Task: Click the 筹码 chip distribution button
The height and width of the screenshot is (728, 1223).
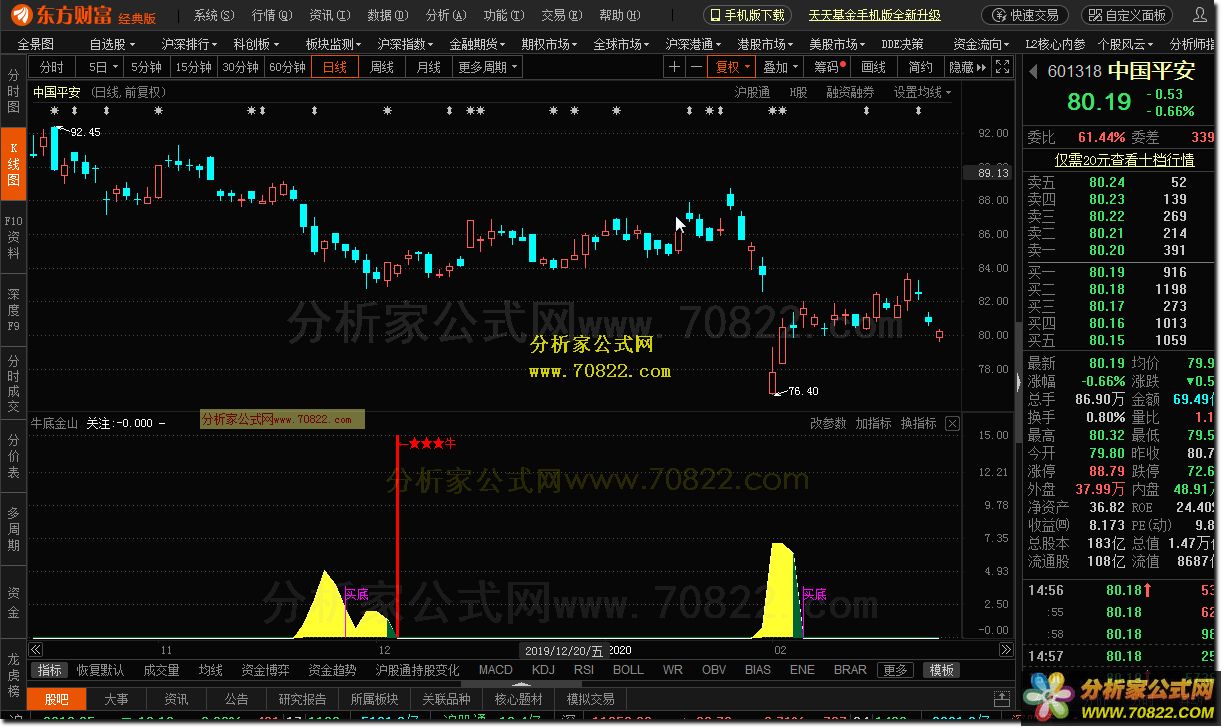Action: (x=830, y=67)
